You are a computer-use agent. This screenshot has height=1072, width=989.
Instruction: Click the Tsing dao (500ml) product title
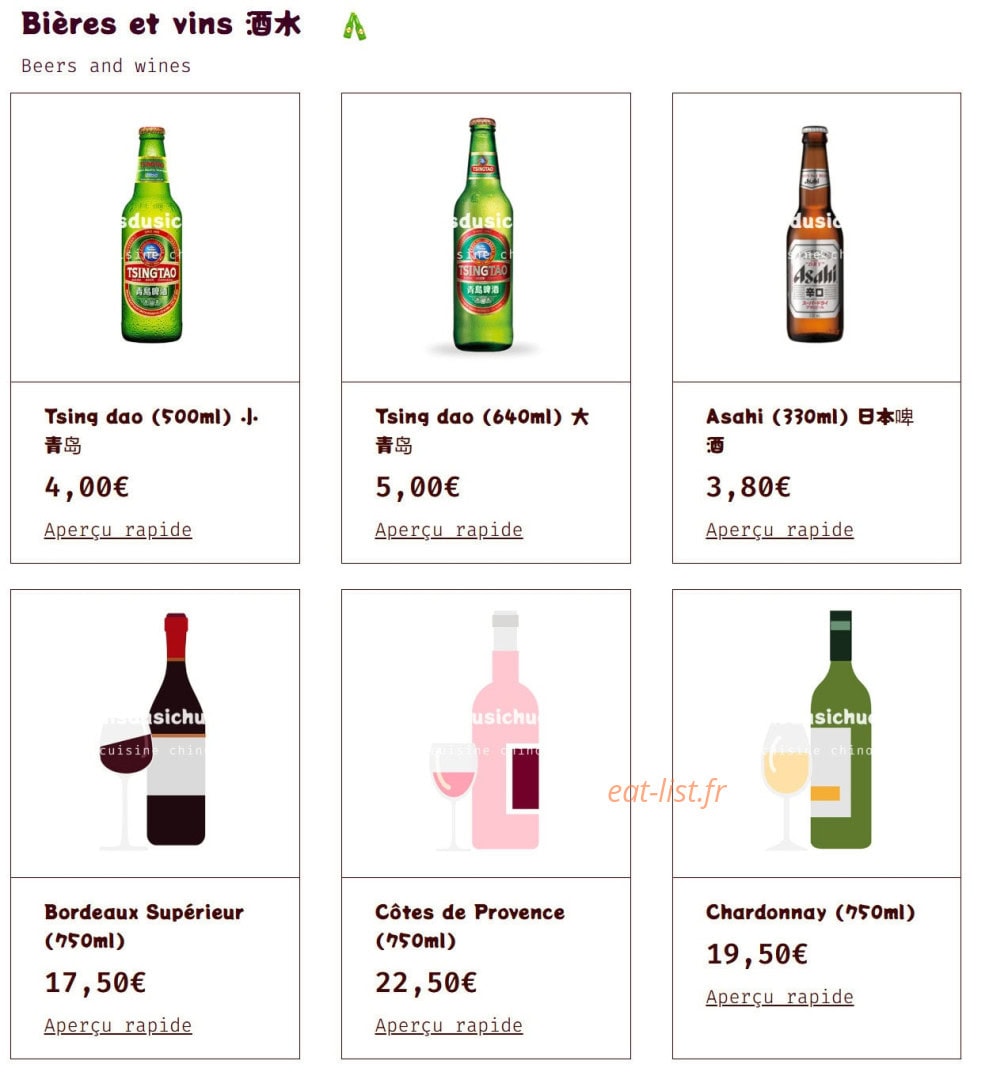tap(151, 431)
